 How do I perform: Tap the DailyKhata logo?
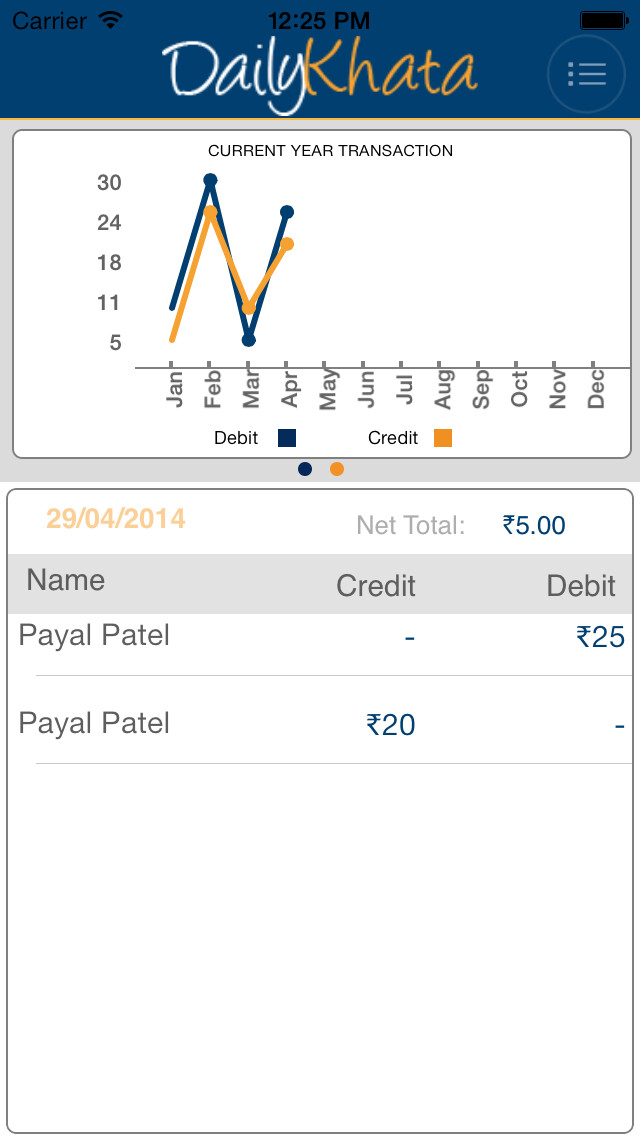[x=319, y=75]
